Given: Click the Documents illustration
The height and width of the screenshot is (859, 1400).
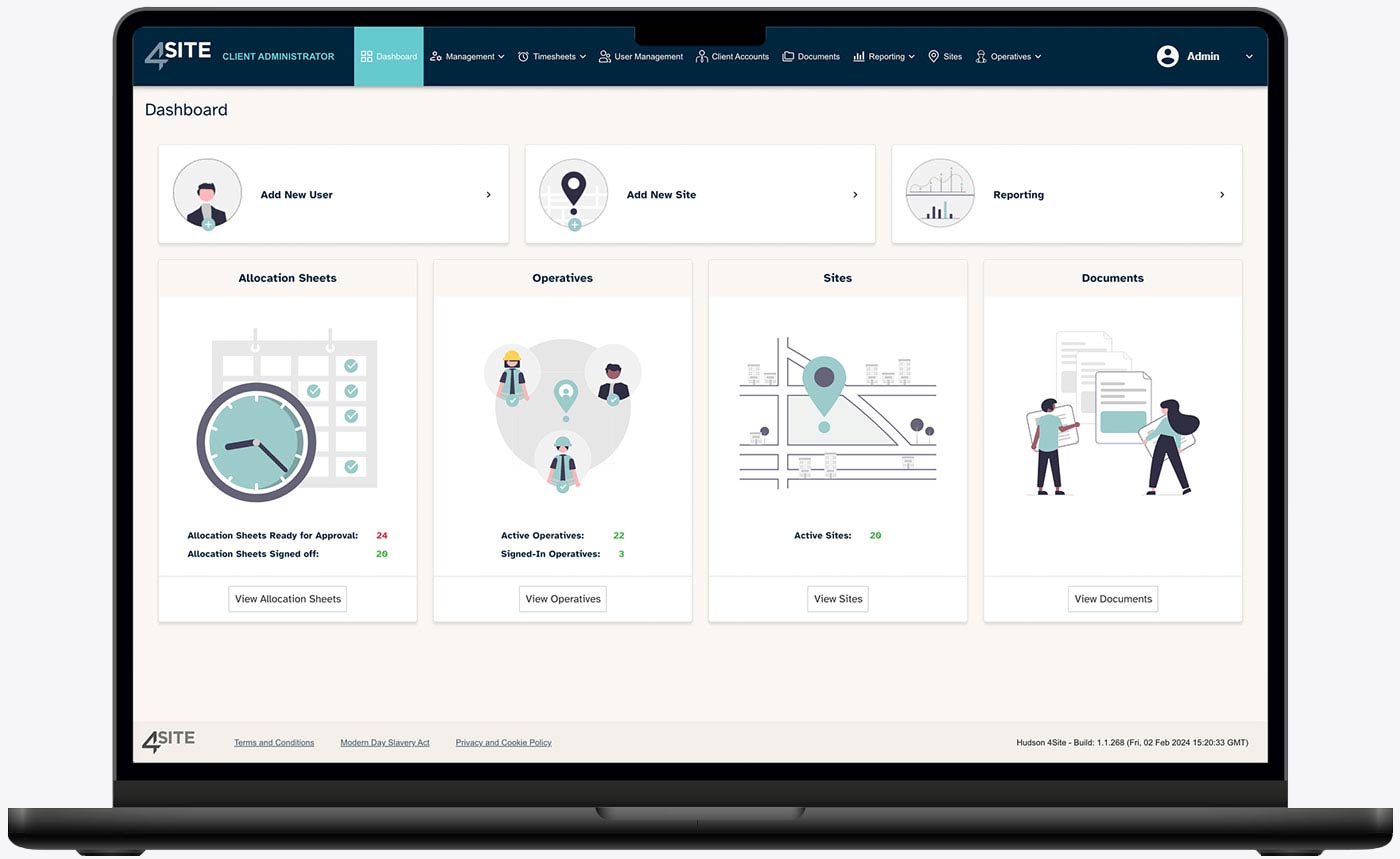Looking at the screenshot, I should coord(1112,414).
